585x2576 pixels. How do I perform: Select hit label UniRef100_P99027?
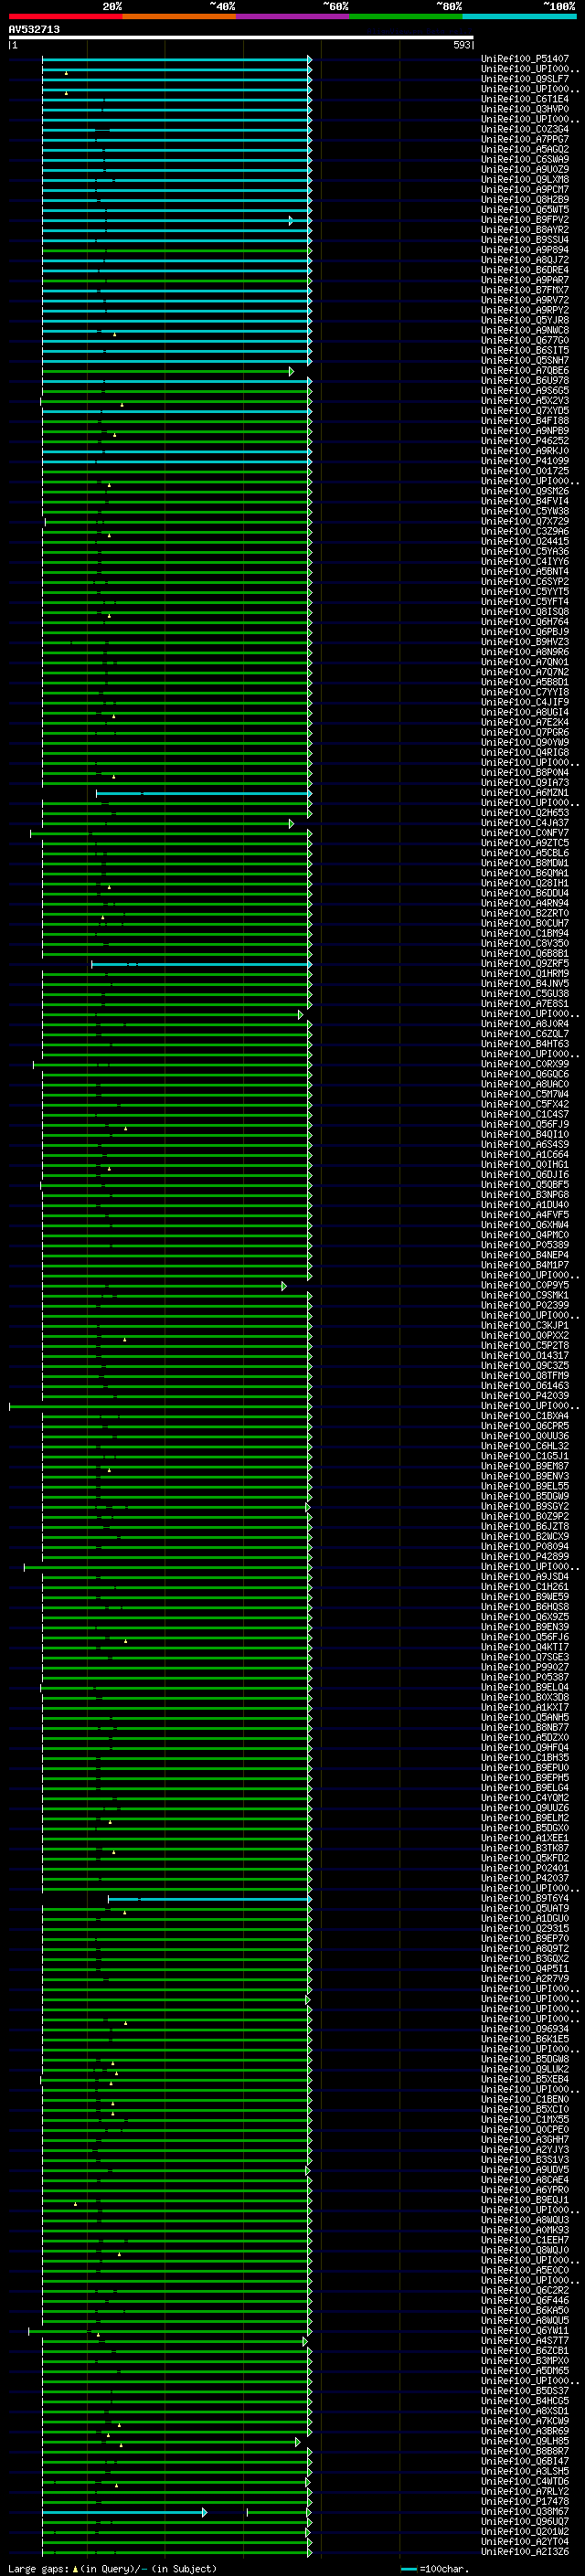point(525,1667)
